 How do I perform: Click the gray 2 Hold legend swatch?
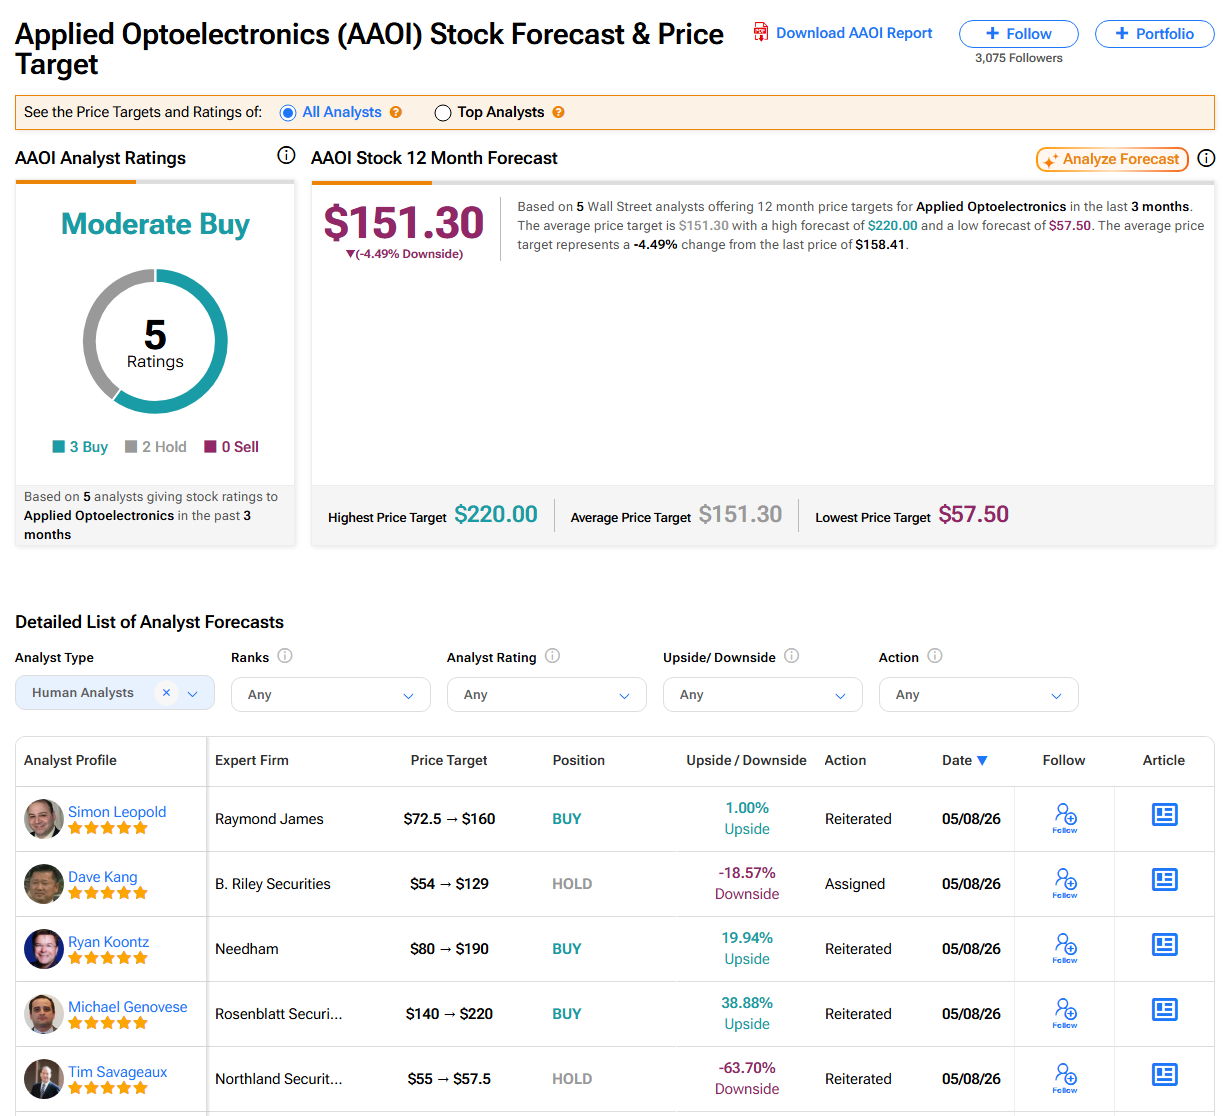[131, 447]
